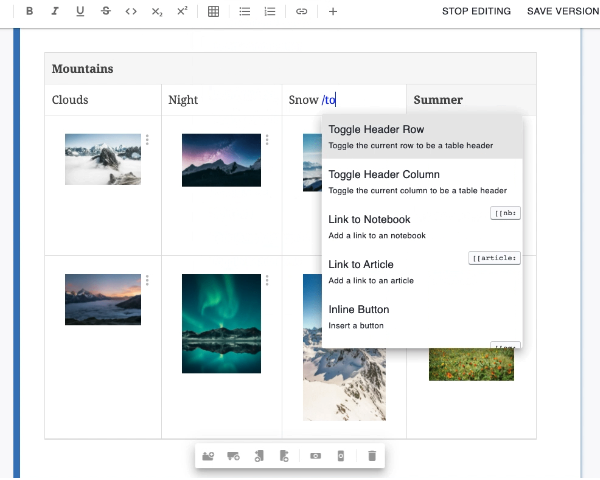Create a bulleted list
600x480 pixels.
pos(245,12)
